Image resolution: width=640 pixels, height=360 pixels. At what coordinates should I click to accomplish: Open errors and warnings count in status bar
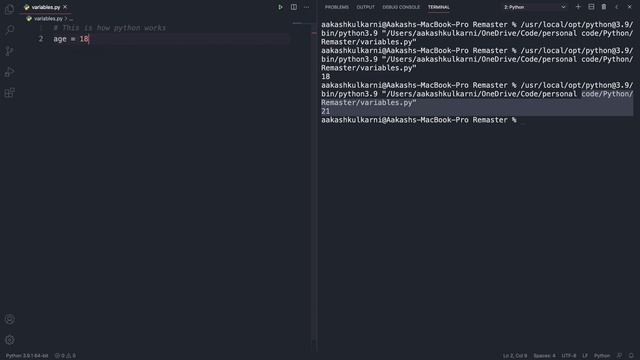65,356
